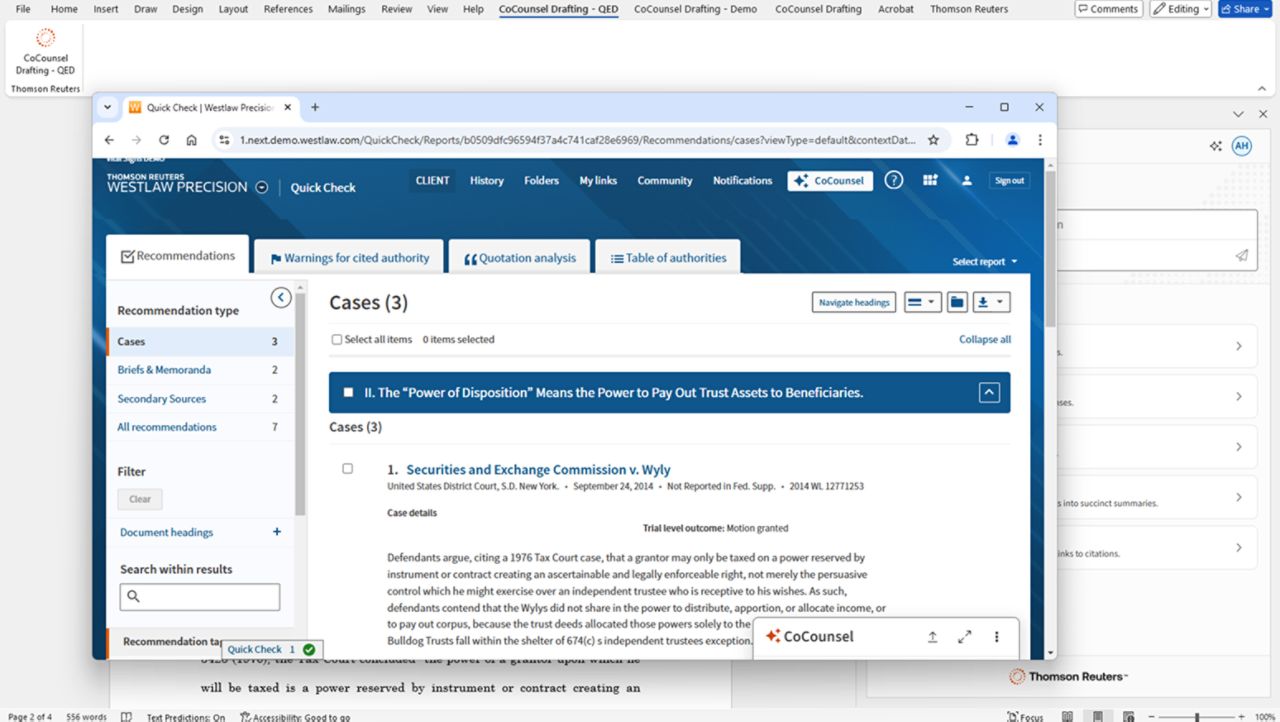Click the Word zoom slider
Image resolution: width=1280 pixels, height=722 pixels.
(1197, 717)
